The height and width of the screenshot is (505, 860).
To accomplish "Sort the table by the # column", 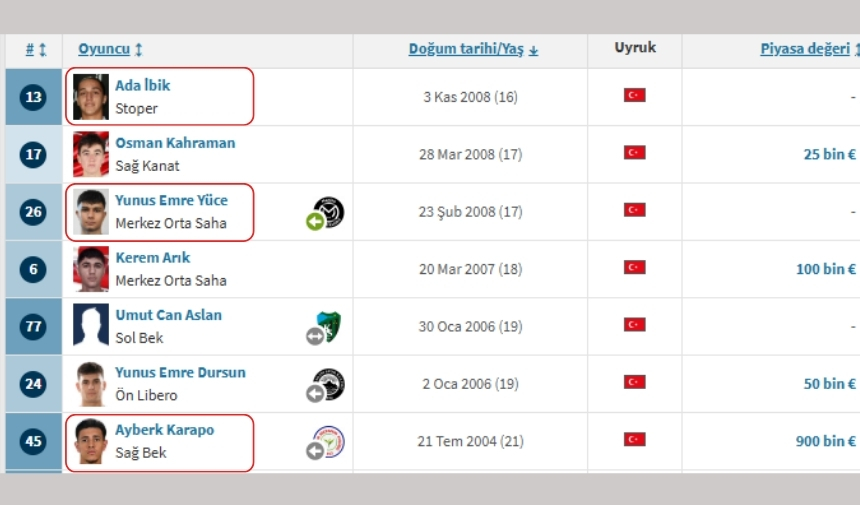I will [x=35, y=50].
